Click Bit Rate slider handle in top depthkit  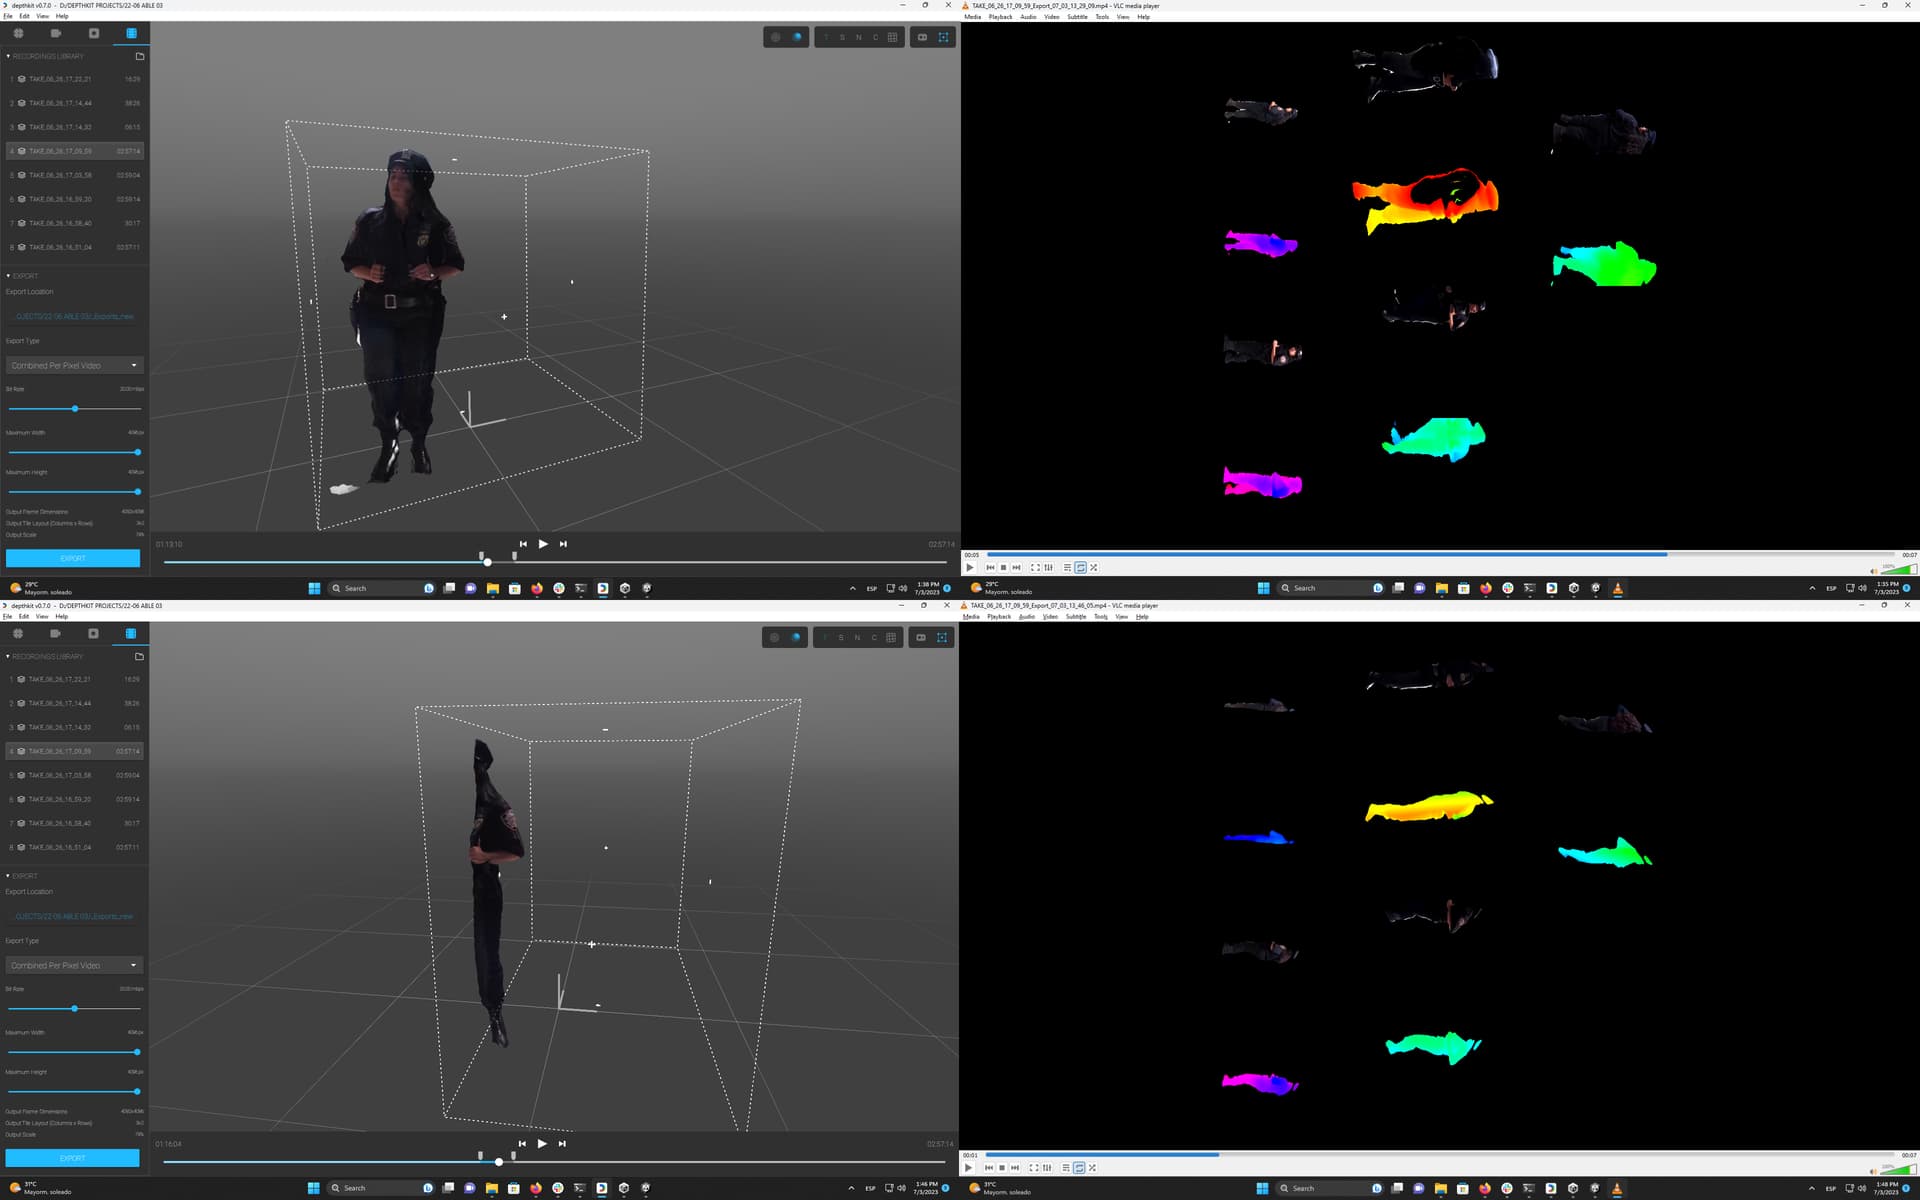(75, 409)
